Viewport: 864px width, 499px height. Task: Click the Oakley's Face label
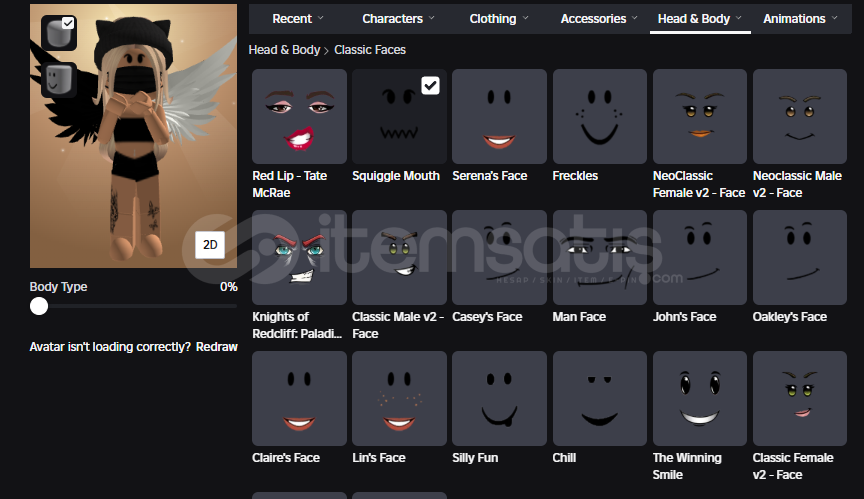point(790,317)
